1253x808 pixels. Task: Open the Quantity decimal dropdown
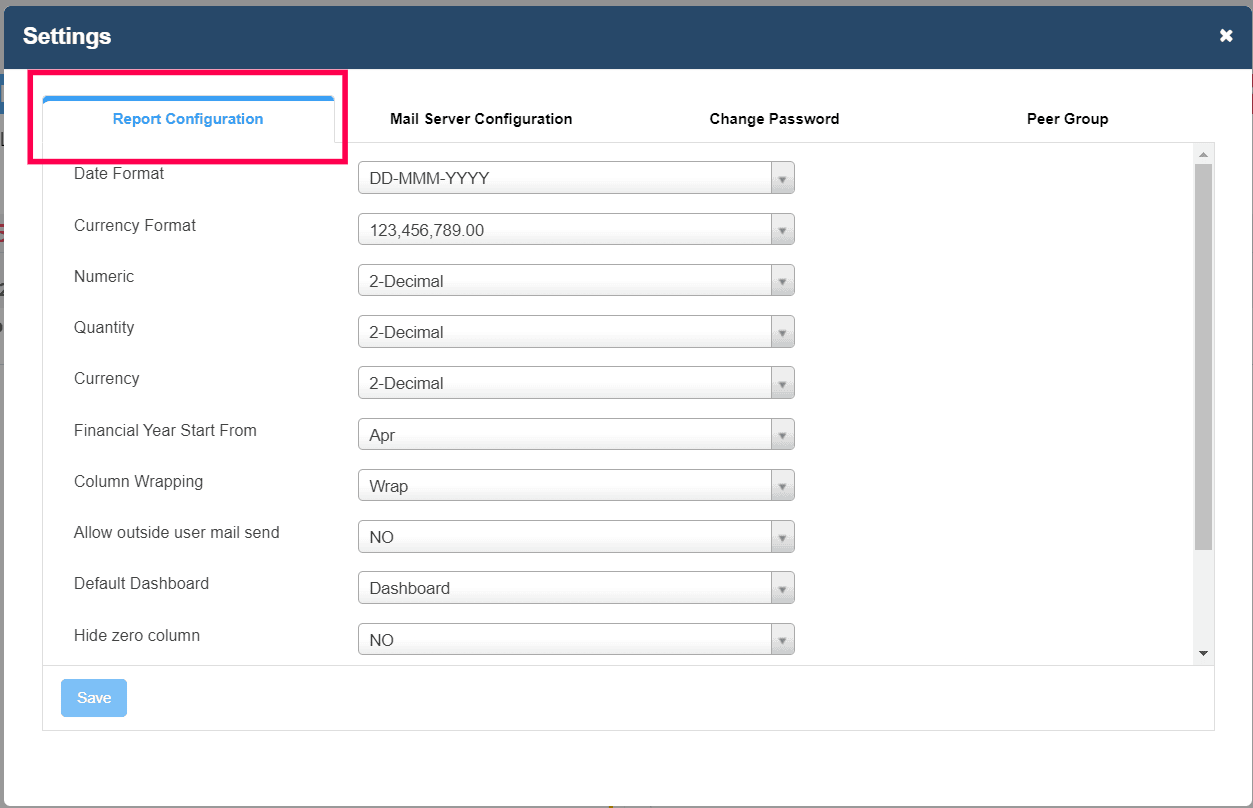(576, 332)
